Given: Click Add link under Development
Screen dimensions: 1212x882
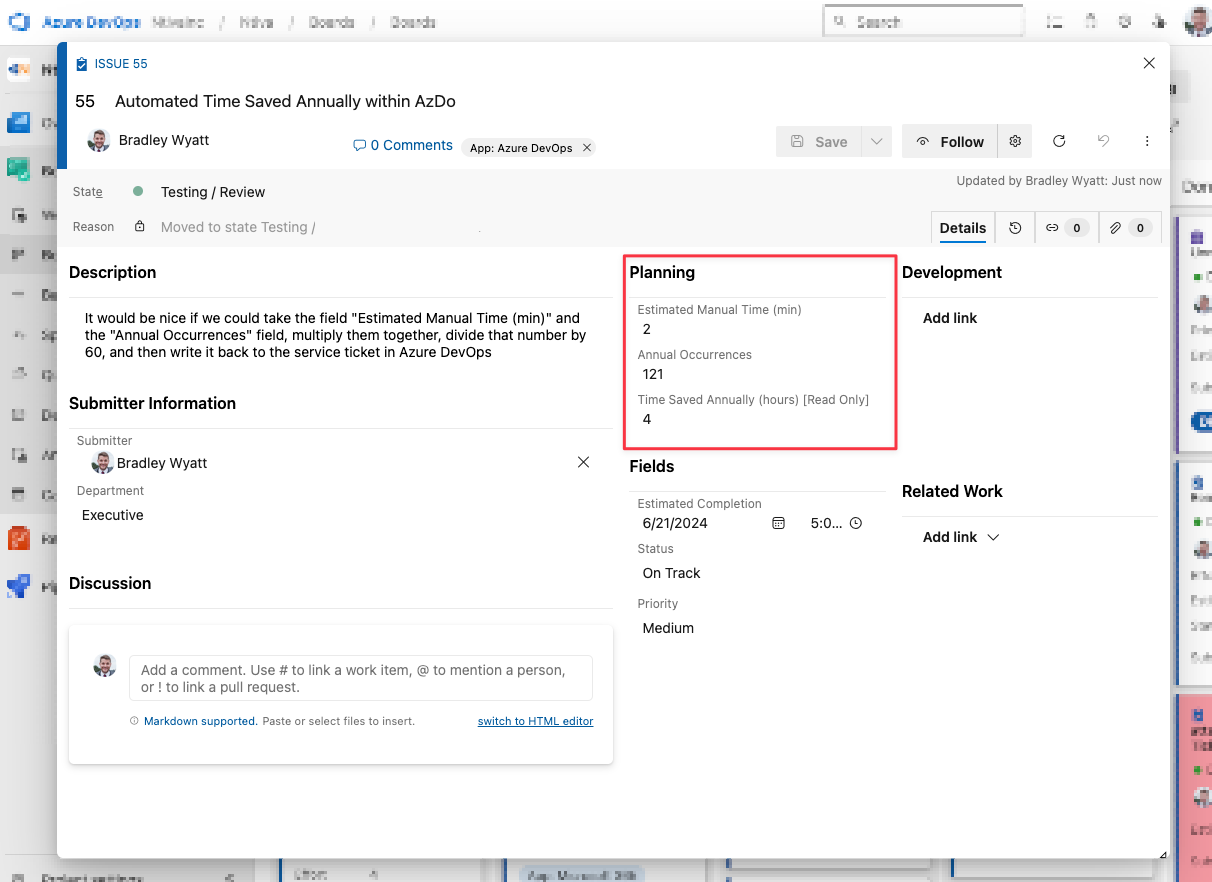Looking at the screenshot, I should tap(950, 318).
